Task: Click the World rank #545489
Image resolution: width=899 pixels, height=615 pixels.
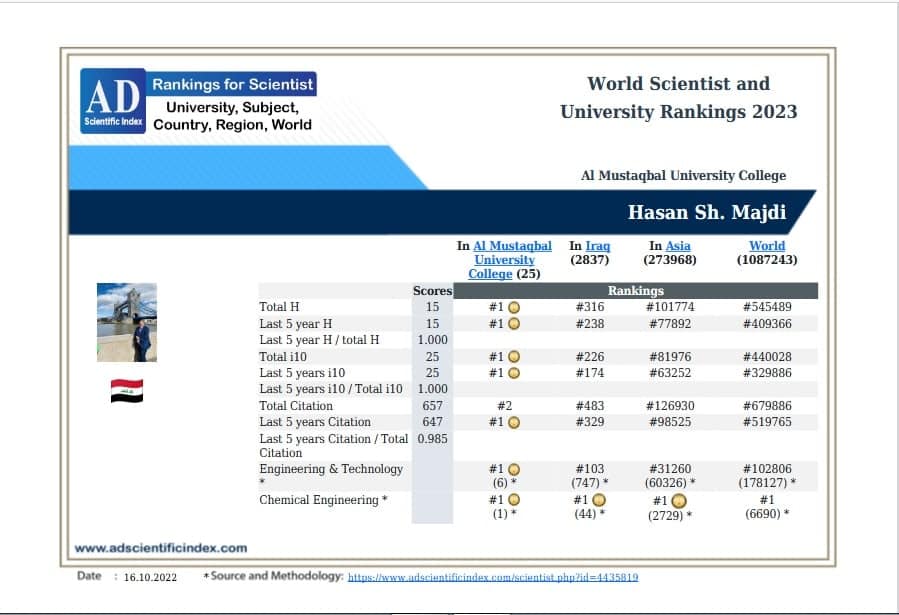Action: point(767,307)
